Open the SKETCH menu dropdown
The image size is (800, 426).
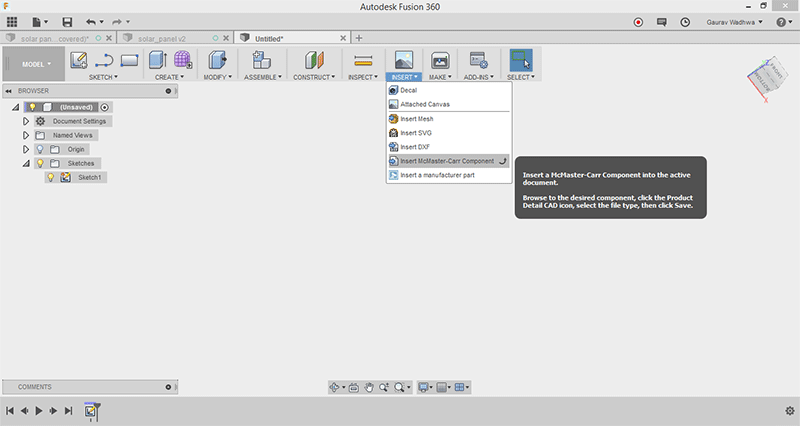click(x=103, y=77)
